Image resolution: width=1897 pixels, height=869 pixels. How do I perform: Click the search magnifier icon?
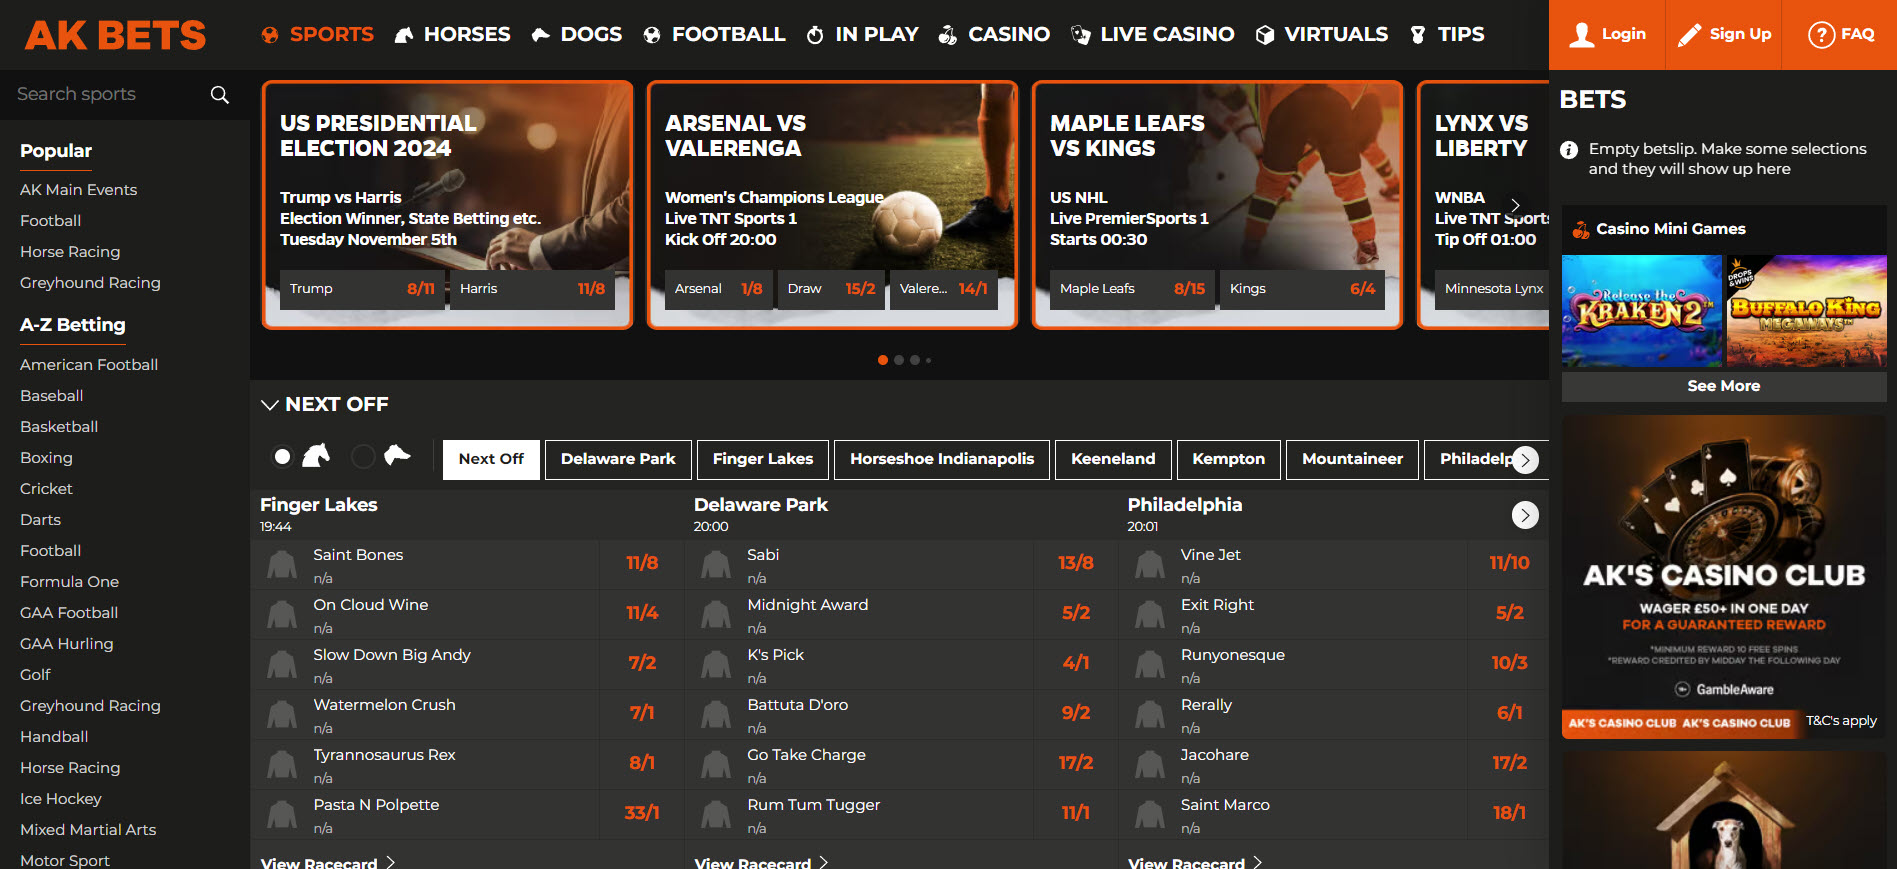[x=219, y=94]
